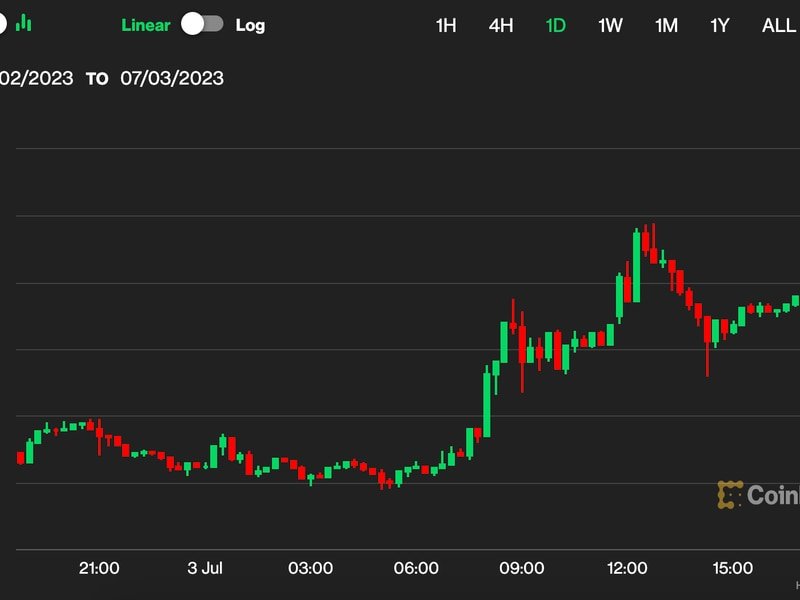Select the 1W timeframe
The image size is (800, 600).
click(x=609, y=25)
